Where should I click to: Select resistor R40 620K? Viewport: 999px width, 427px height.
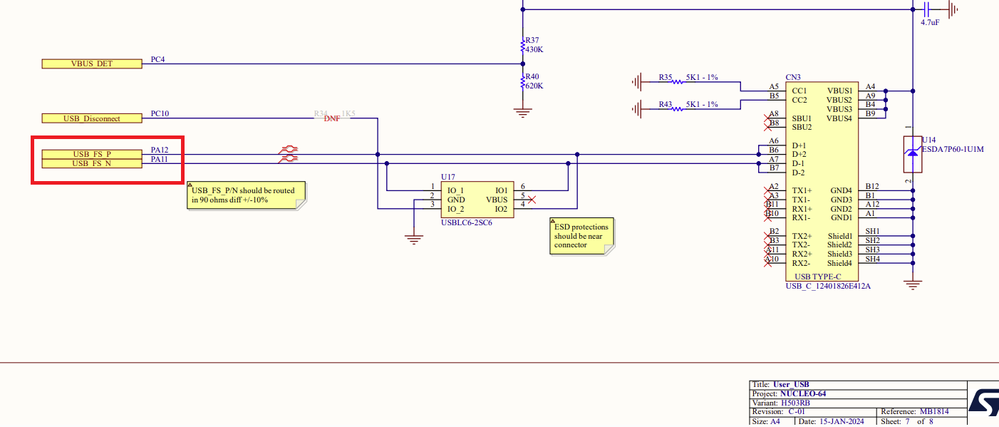coord(523,81)
